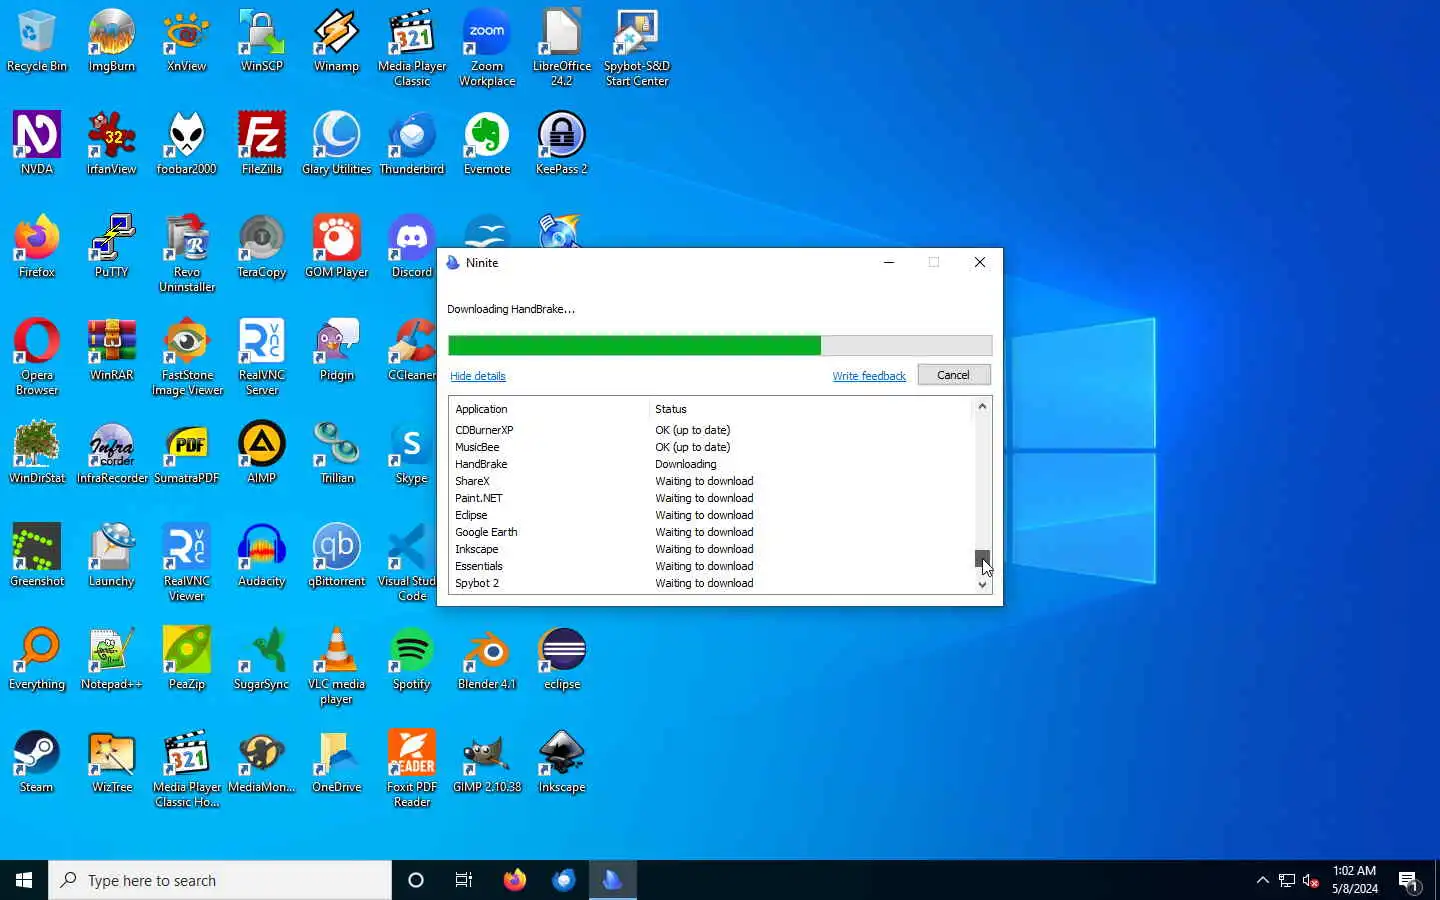Select the Thunderbird desktop icon
The height and width of the screenshot is (900, 1440).
412,143
